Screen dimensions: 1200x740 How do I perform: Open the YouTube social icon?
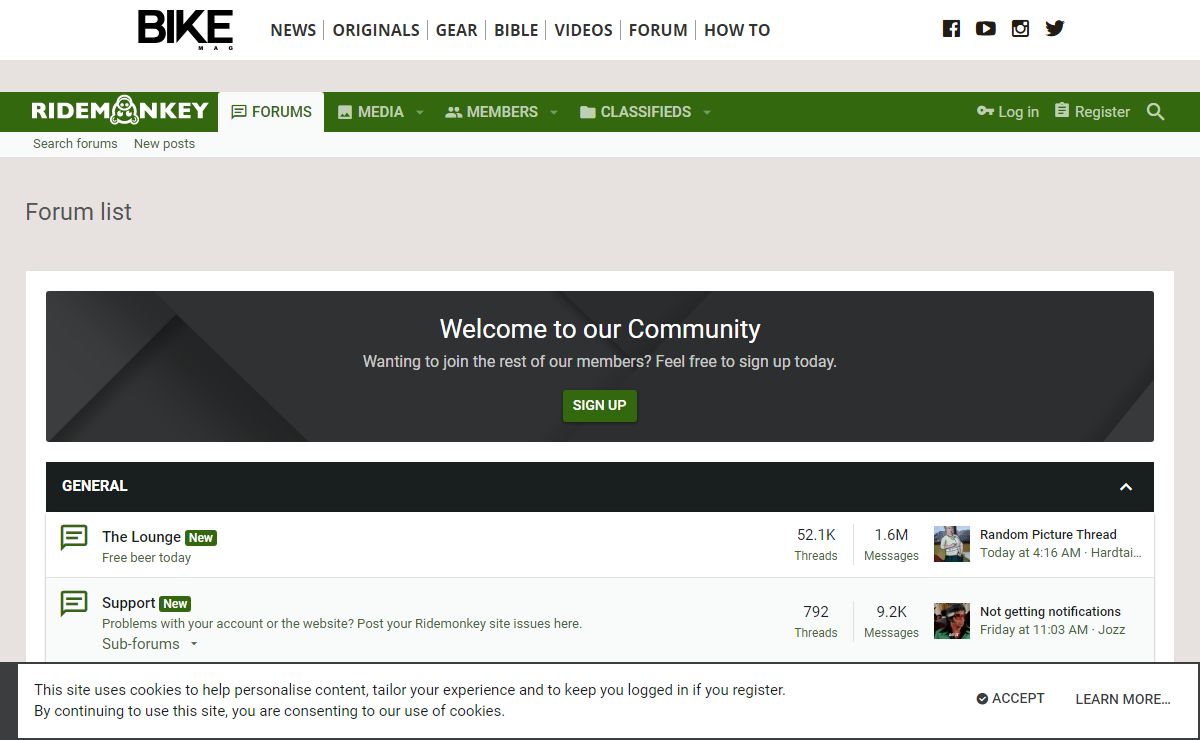tap(986, 29)
